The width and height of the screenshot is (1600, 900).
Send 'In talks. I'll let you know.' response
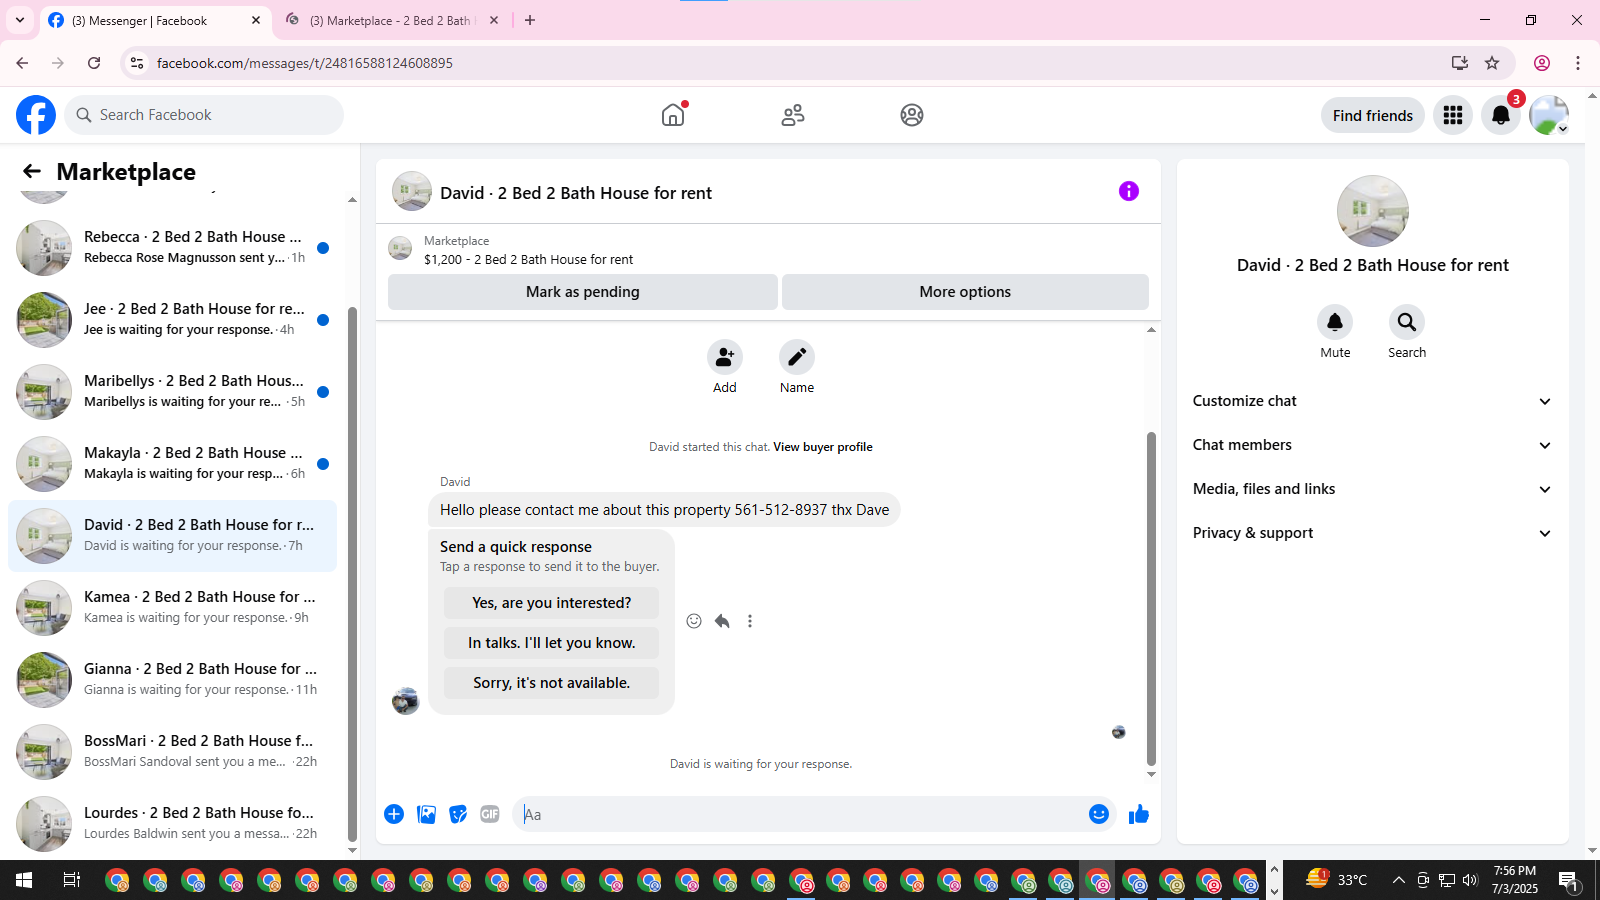tap(551, 643)
